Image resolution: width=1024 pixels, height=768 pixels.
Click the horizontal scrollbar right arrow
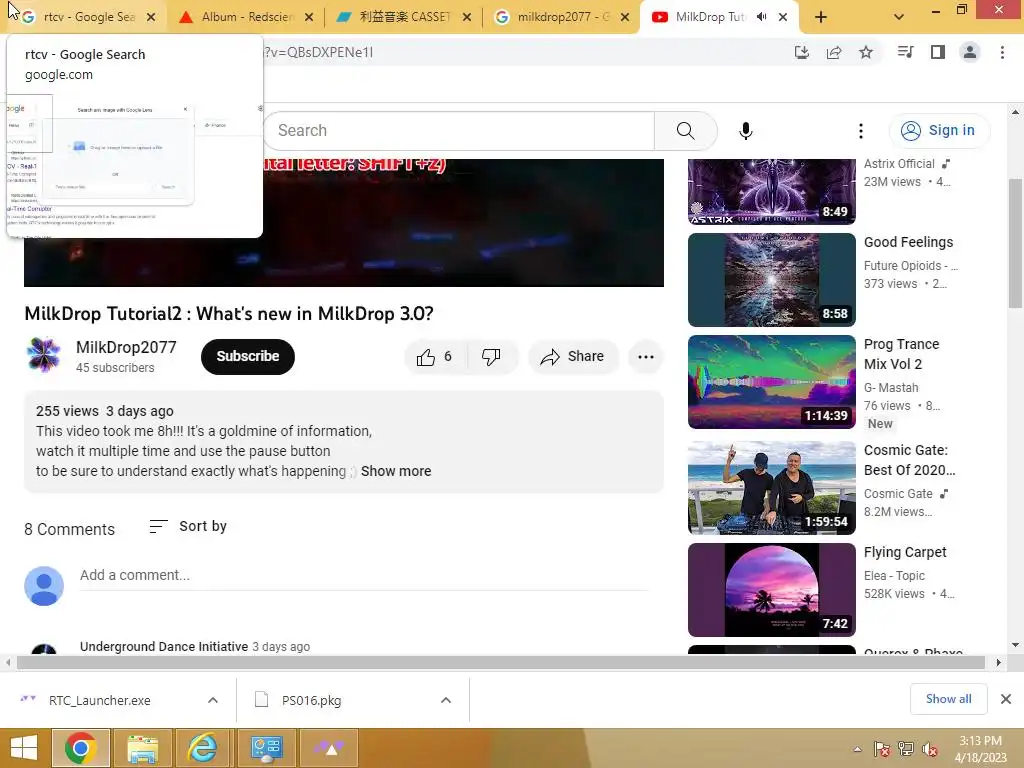[999, 662]
